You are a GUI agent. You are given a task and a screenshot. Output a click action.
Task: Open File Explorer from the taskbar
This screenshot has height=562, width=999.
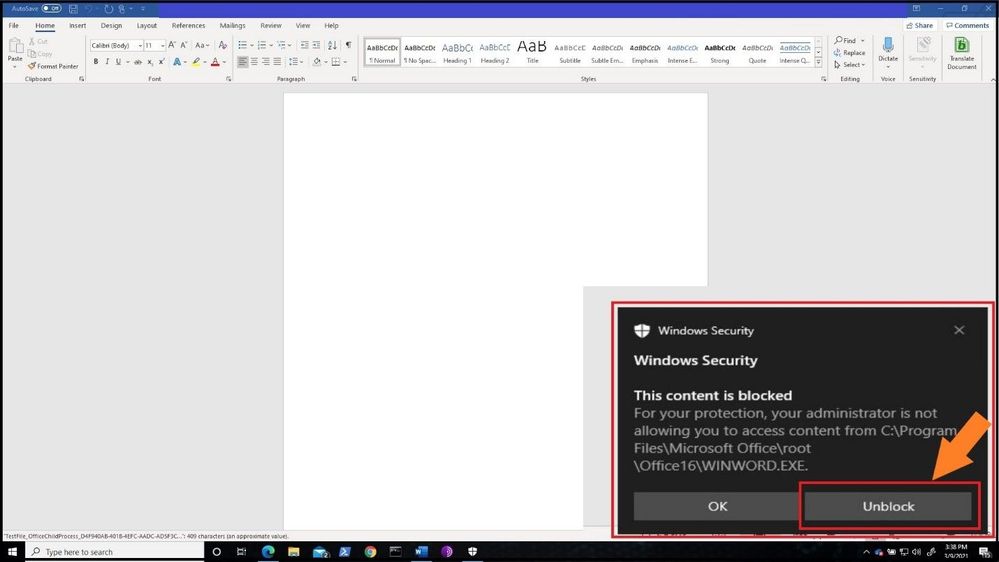294,552
